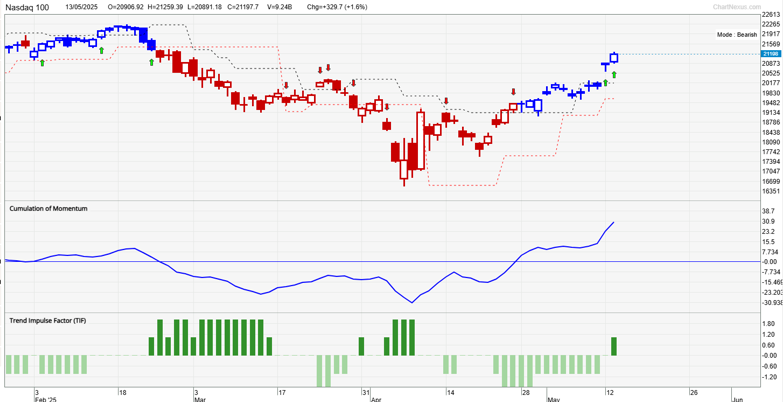Click the 20177 price axis label
The width and height of the screenshot is (783, 402).
click(x=771, y=83)
